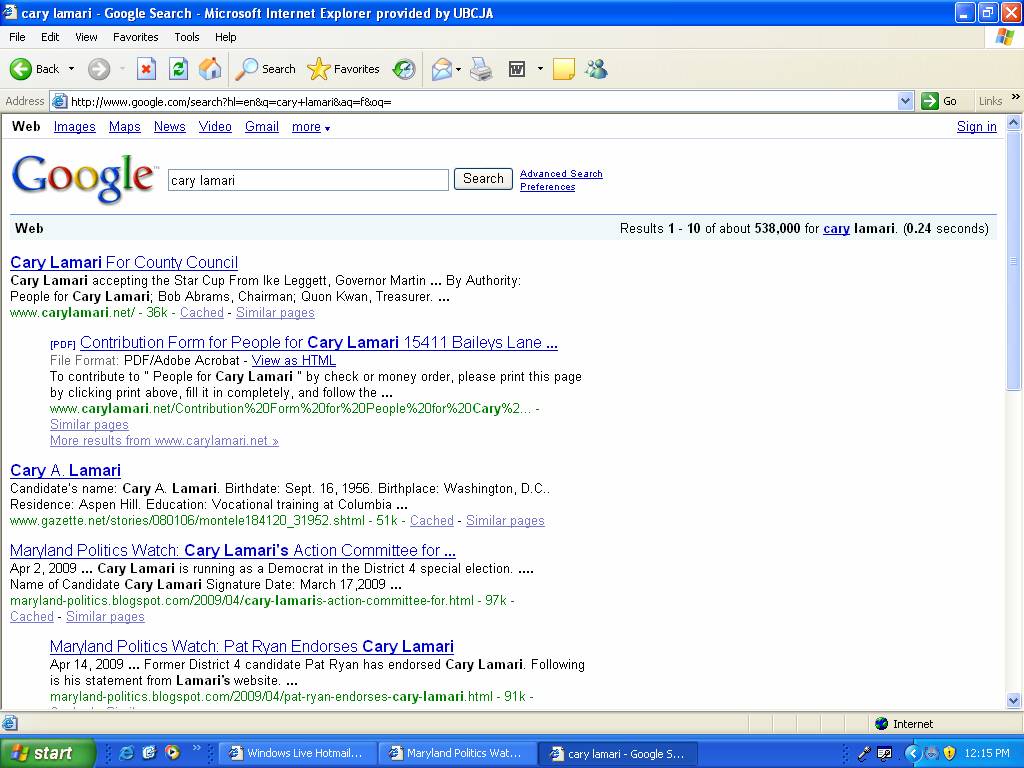
Task: Click the security shield tray icon
Action: click(950, 753)
